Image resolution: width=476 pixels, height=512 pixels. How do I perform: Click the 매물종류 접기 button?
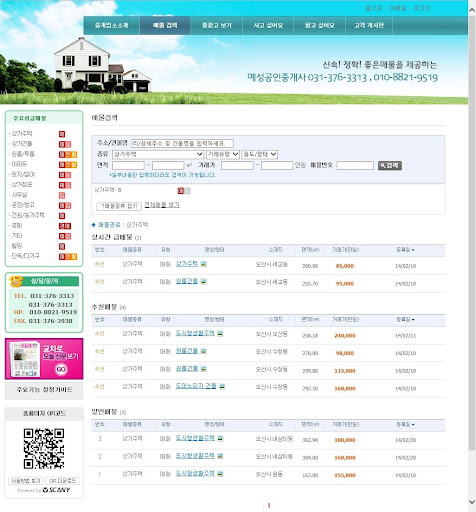[x=119, y=206]
